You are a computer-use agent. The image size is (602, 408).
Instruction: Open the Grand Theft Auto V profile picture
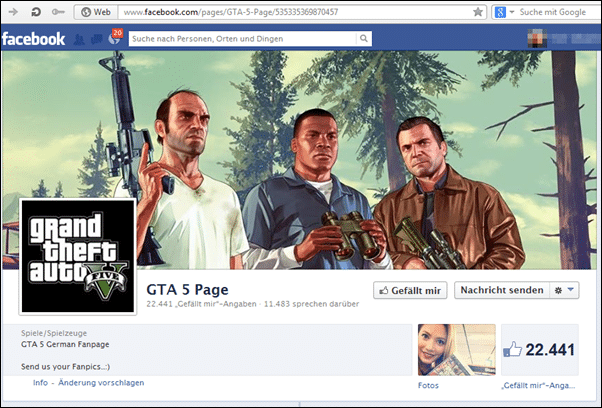click(x=78, y=256)
